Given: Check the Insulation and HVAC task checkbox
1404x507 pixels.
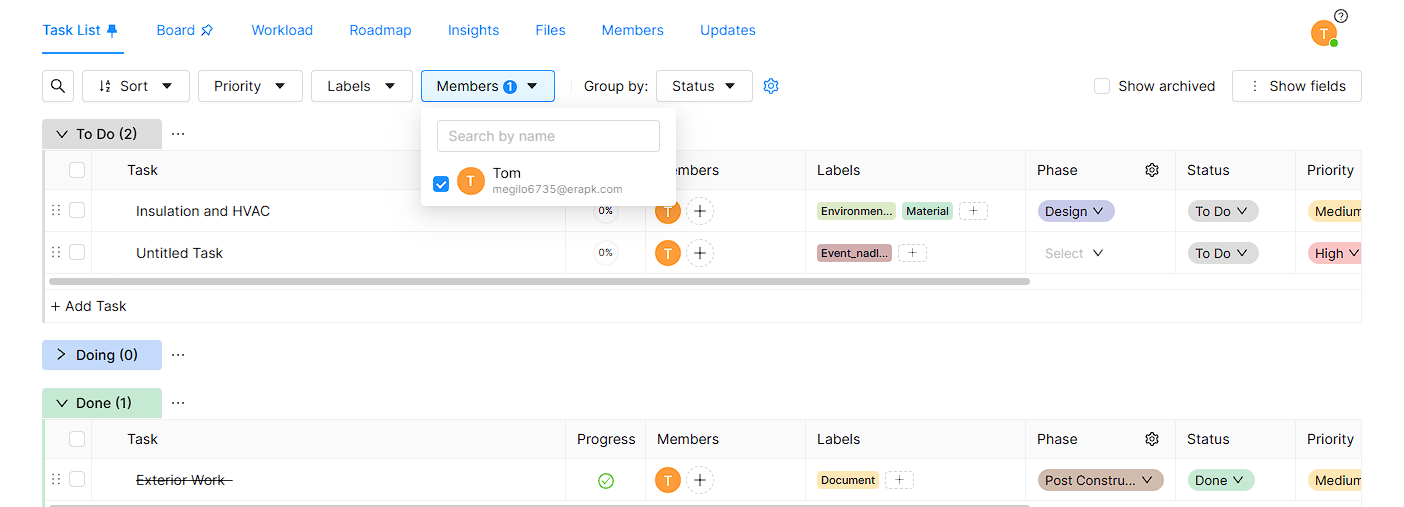Looking at the screenshot, I should click(77, 211).
